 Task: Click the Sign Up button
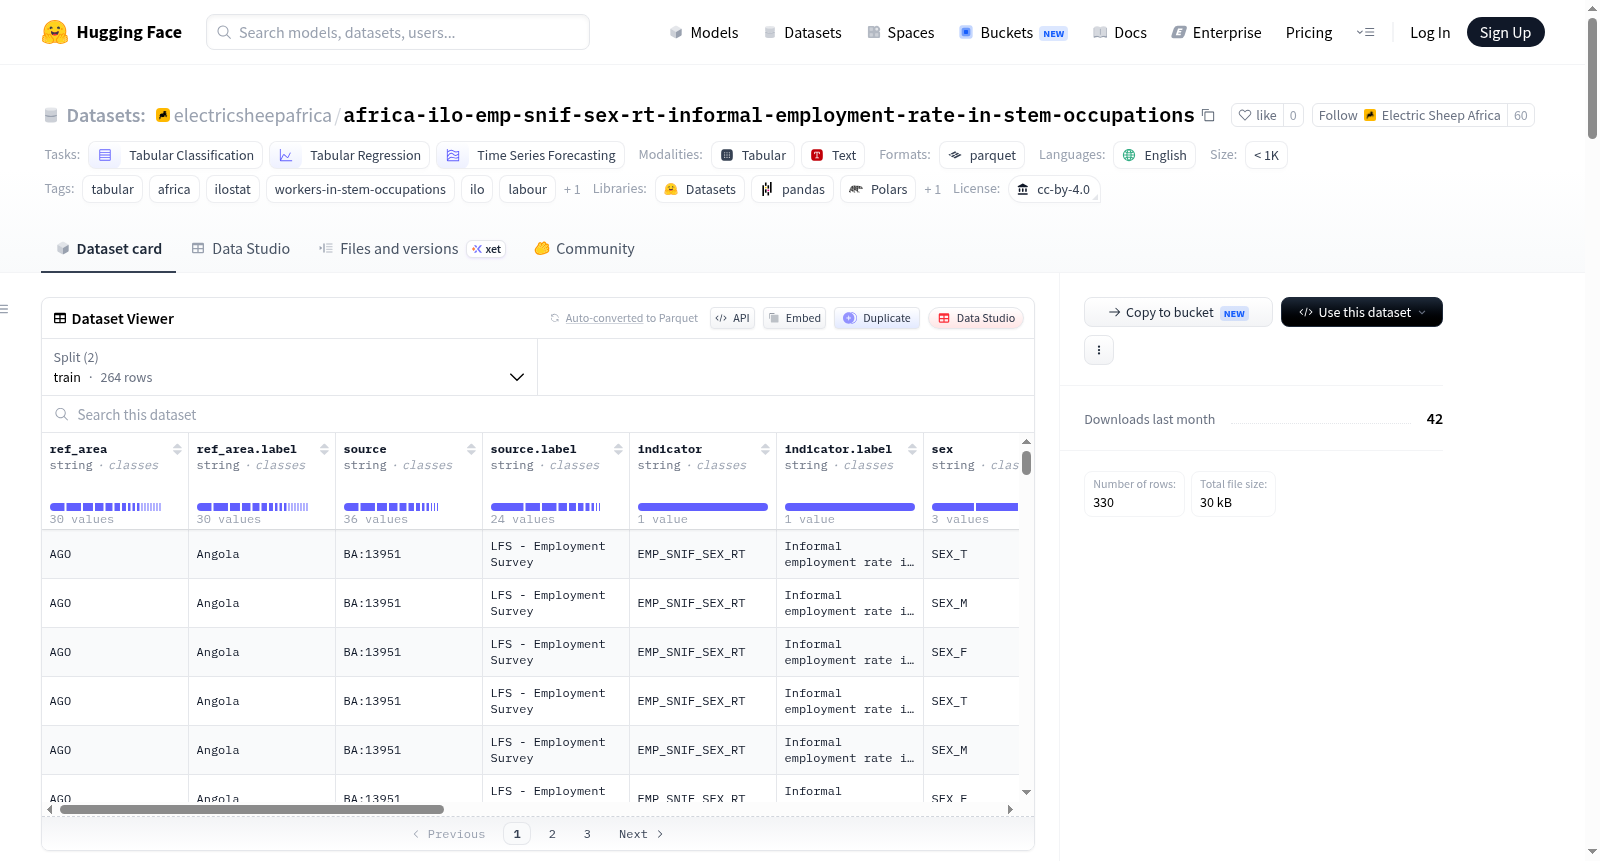pyautogui.click(x=1506, y=32)
